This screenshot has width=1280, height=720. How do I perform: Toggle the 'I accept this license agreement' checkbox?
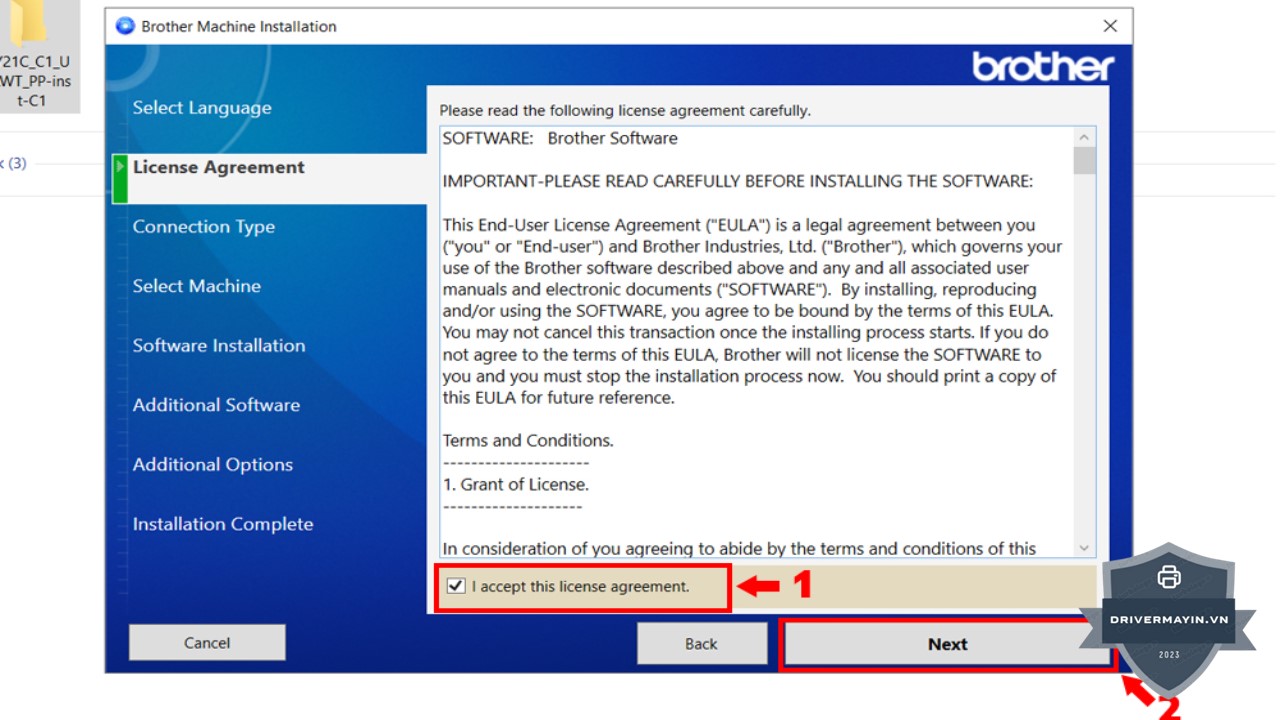click(x=456, y=586)
